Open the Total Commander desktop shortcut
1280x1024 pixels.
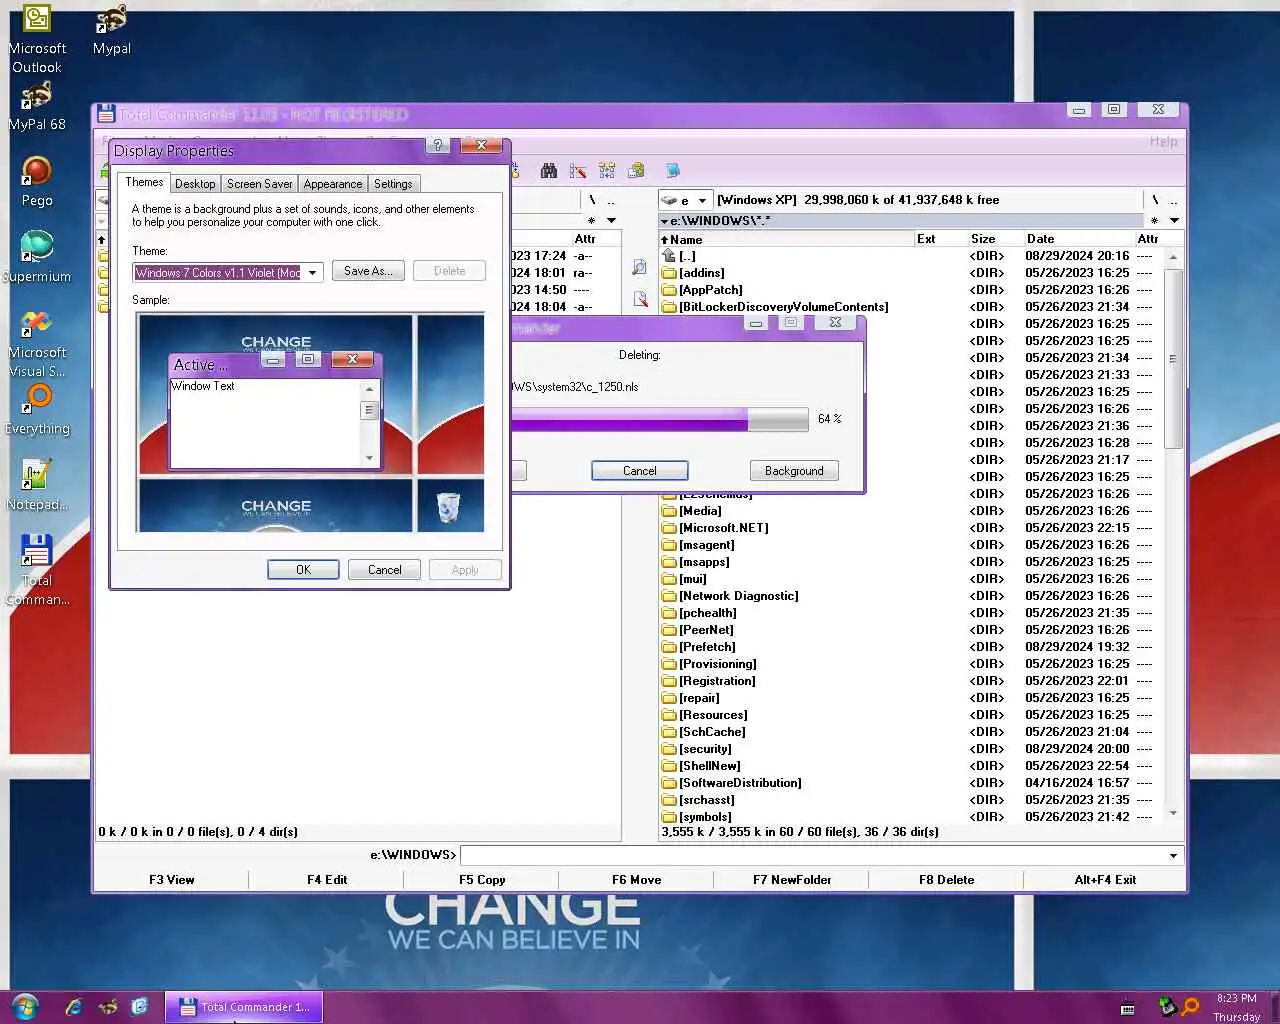[x=37, y=571]
